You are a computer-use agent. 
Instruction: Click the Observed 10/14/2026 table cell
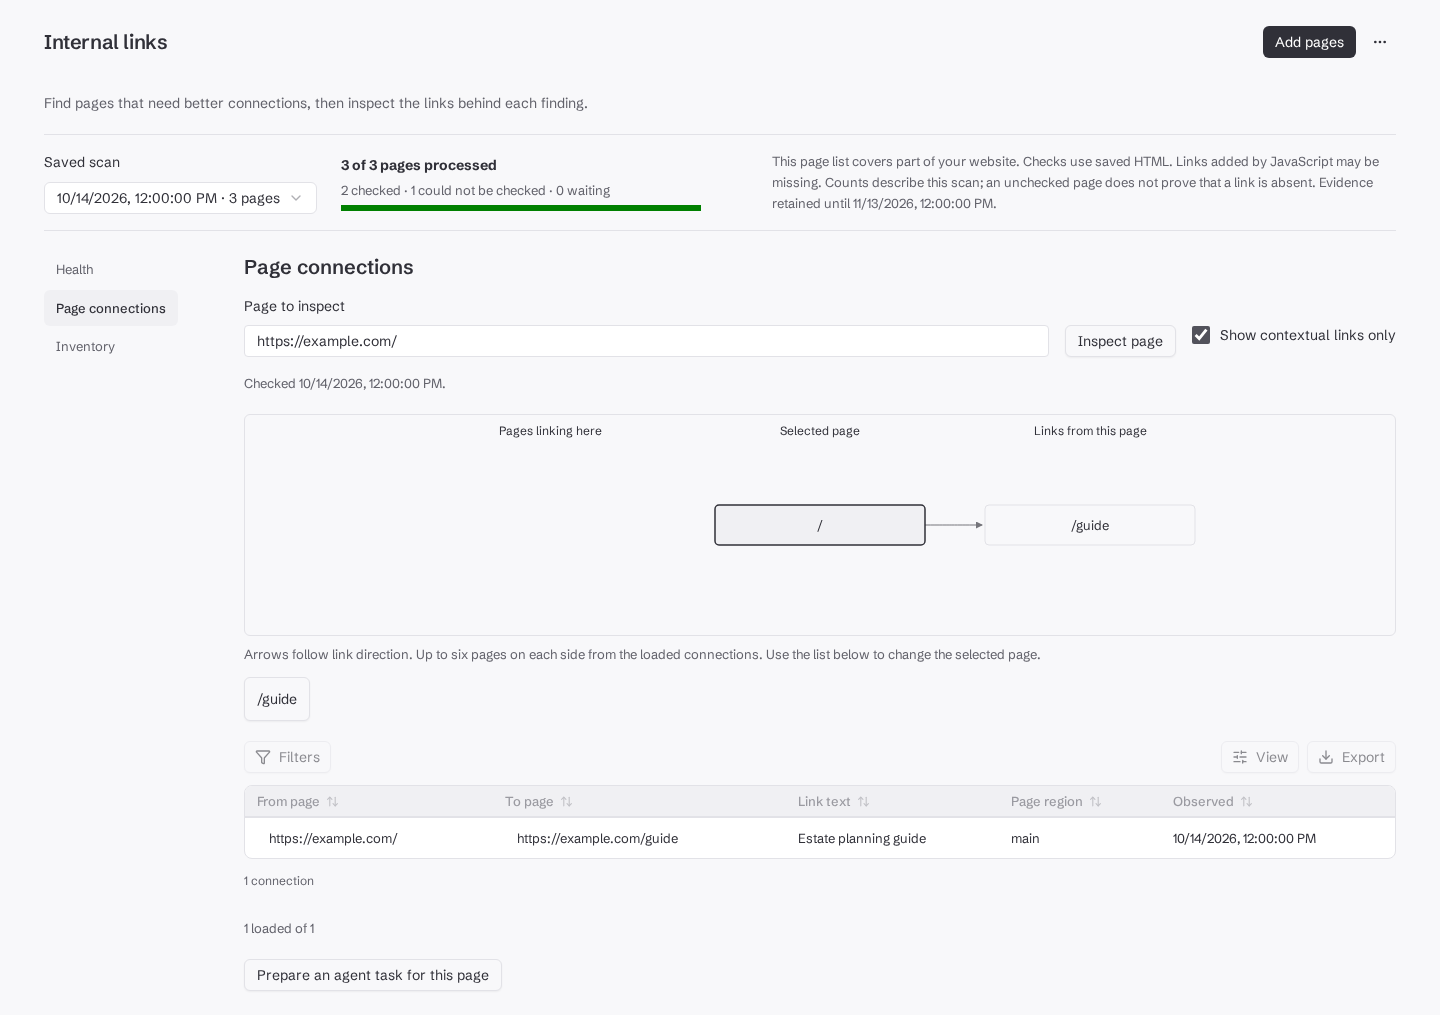(x=1244, y=839)
